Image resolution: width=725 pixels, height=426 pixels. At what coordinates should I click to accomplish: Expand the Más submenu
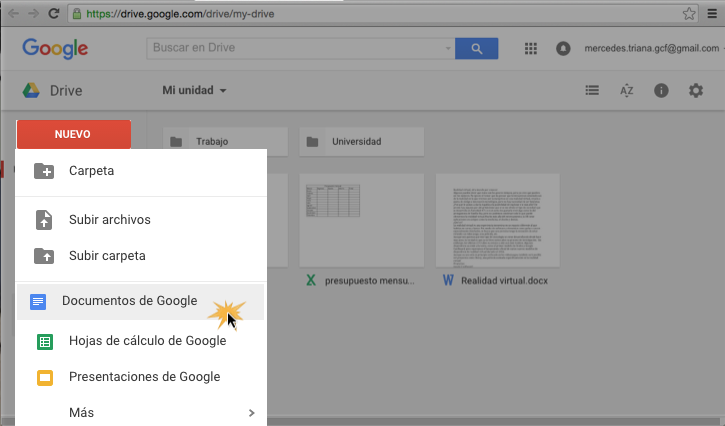click(142, 412)
